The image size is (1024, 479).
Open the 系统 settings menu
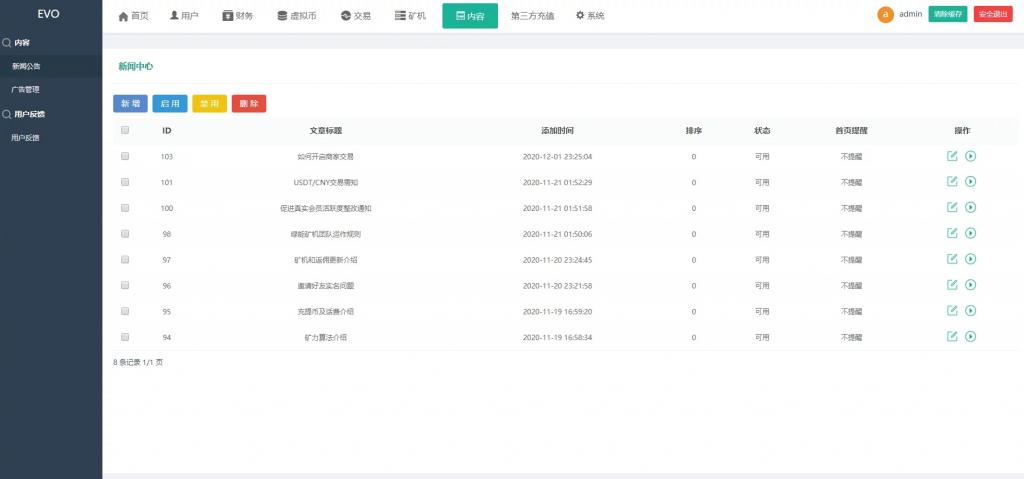click(x=590, y=16)
